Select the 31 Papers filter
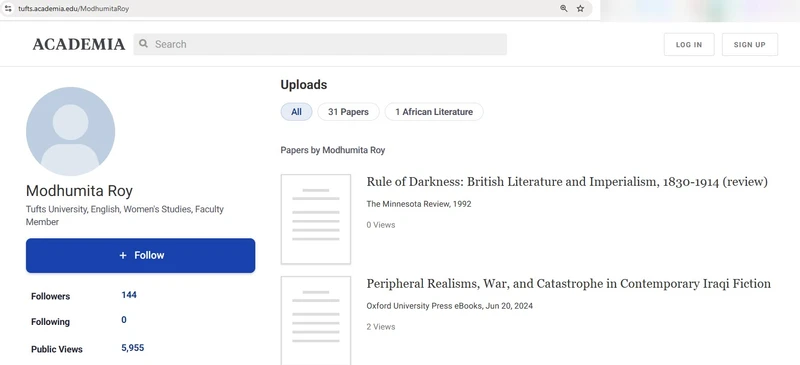 point(348,112)
